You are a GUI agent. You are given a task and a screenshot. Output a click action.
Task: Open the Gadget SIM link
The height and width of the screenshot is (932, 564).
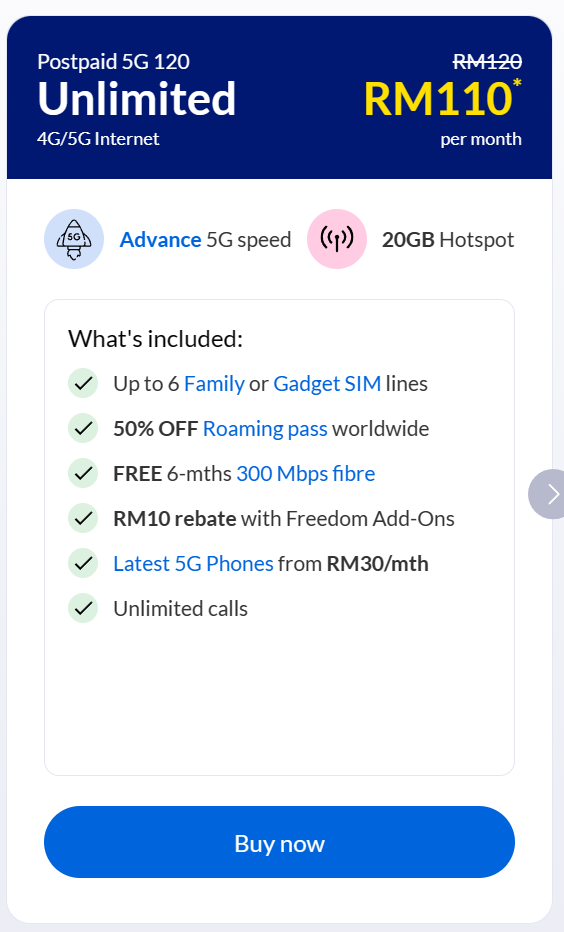pos(327,384)
